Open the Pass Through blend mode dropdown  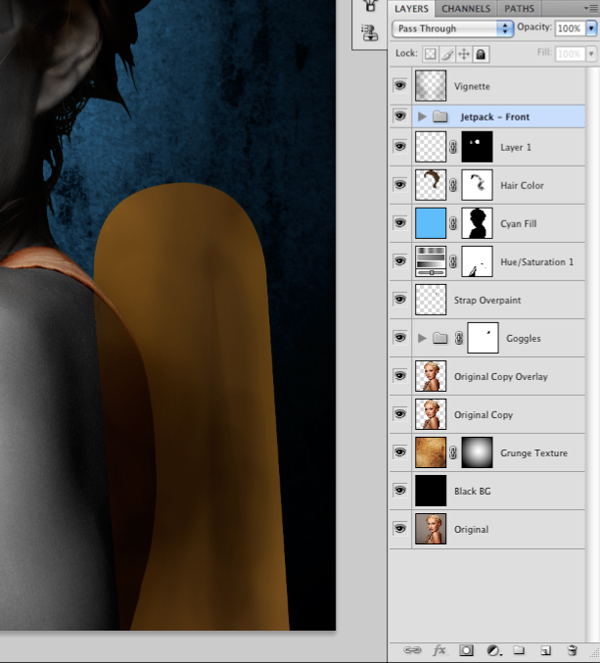click(452, 28)
